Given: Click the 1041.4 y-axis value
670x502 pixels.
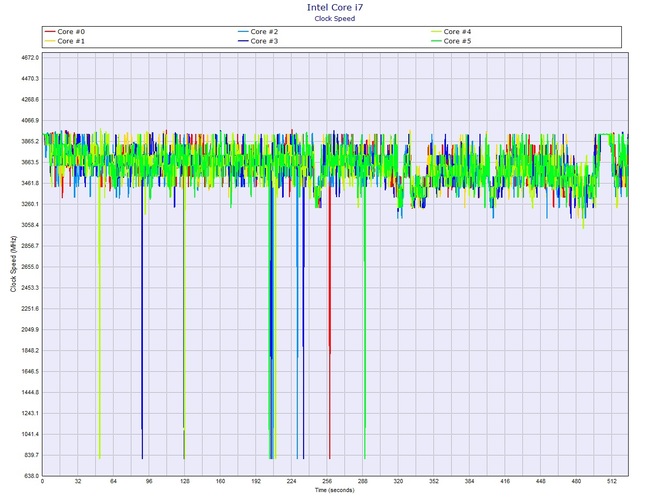Looking at the screenshot, I should pyautogui.click(x=30, y=434).
